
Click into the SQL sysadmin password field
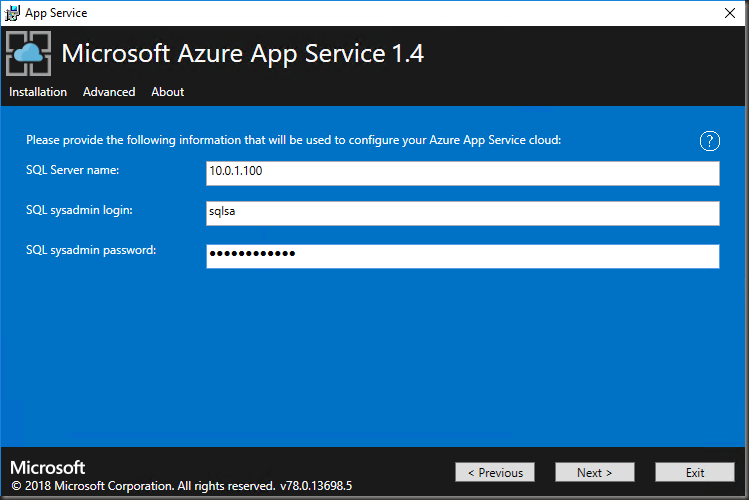click(x=462, y=256)
